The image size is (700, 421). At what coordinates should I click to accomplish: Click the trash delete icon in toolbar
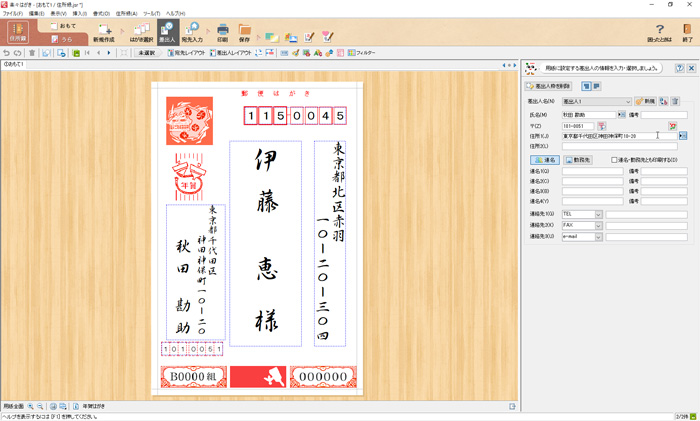pyautogui.click(x=32, y=53)
